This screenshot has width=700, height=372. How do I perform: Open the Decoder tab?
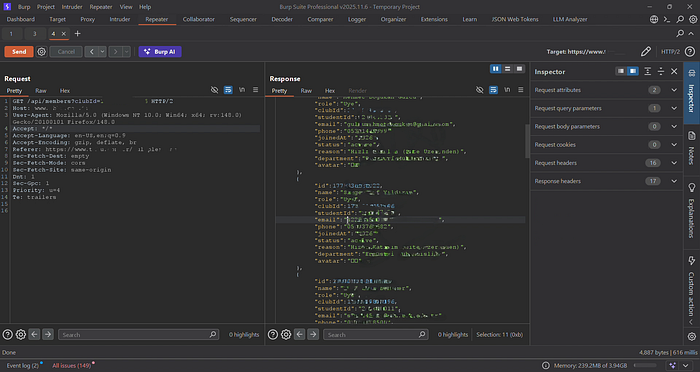pos(282,19)
